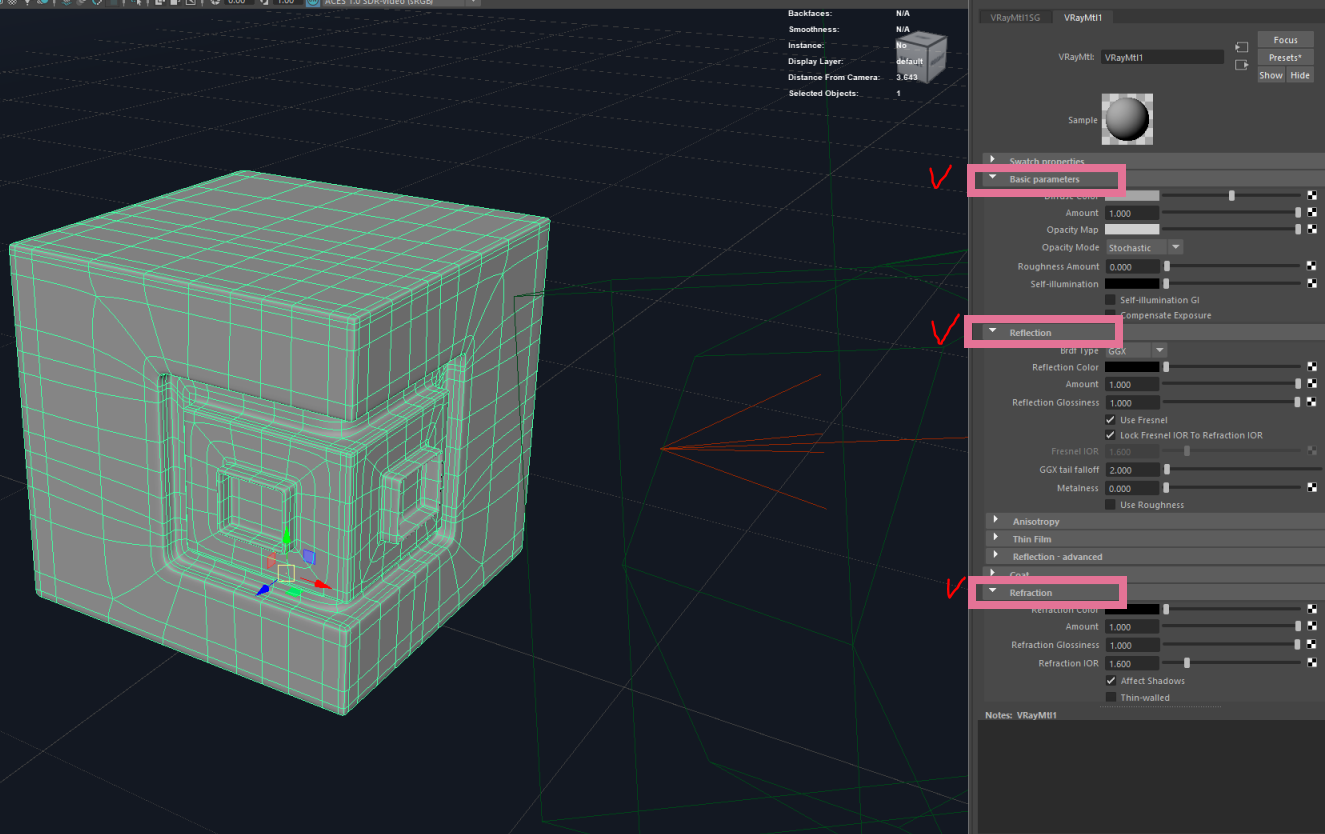Enable the Thin-walled checkbox

[1110, 697]
